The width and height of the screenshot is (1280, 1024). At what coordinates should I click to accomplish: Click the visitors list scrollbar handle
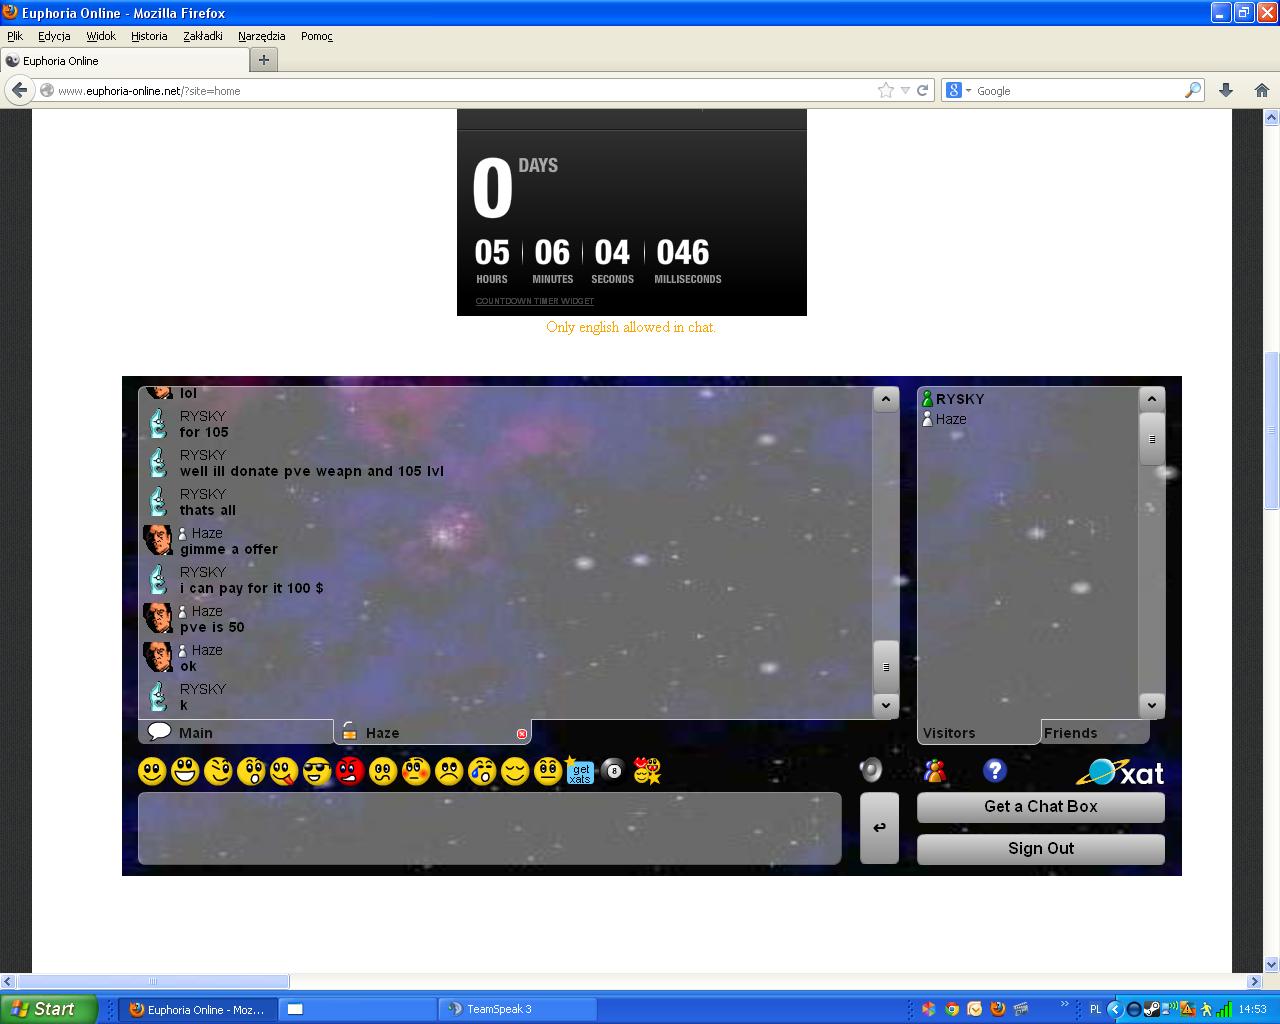coord(1152,439)
